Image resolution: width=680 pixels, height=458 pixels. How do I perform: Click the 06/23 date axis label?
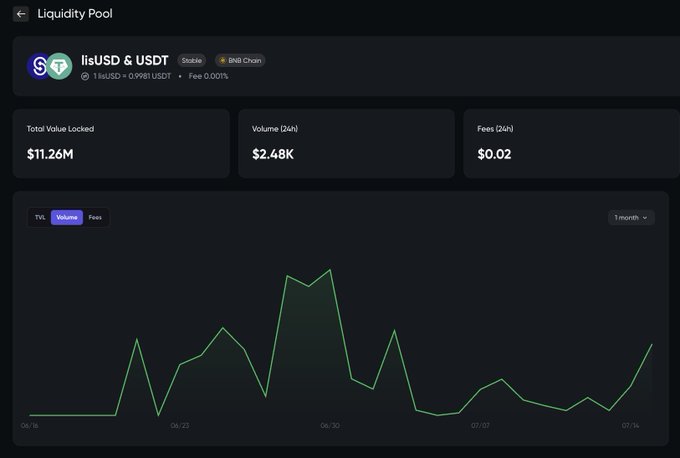click(x=180, y=425)
